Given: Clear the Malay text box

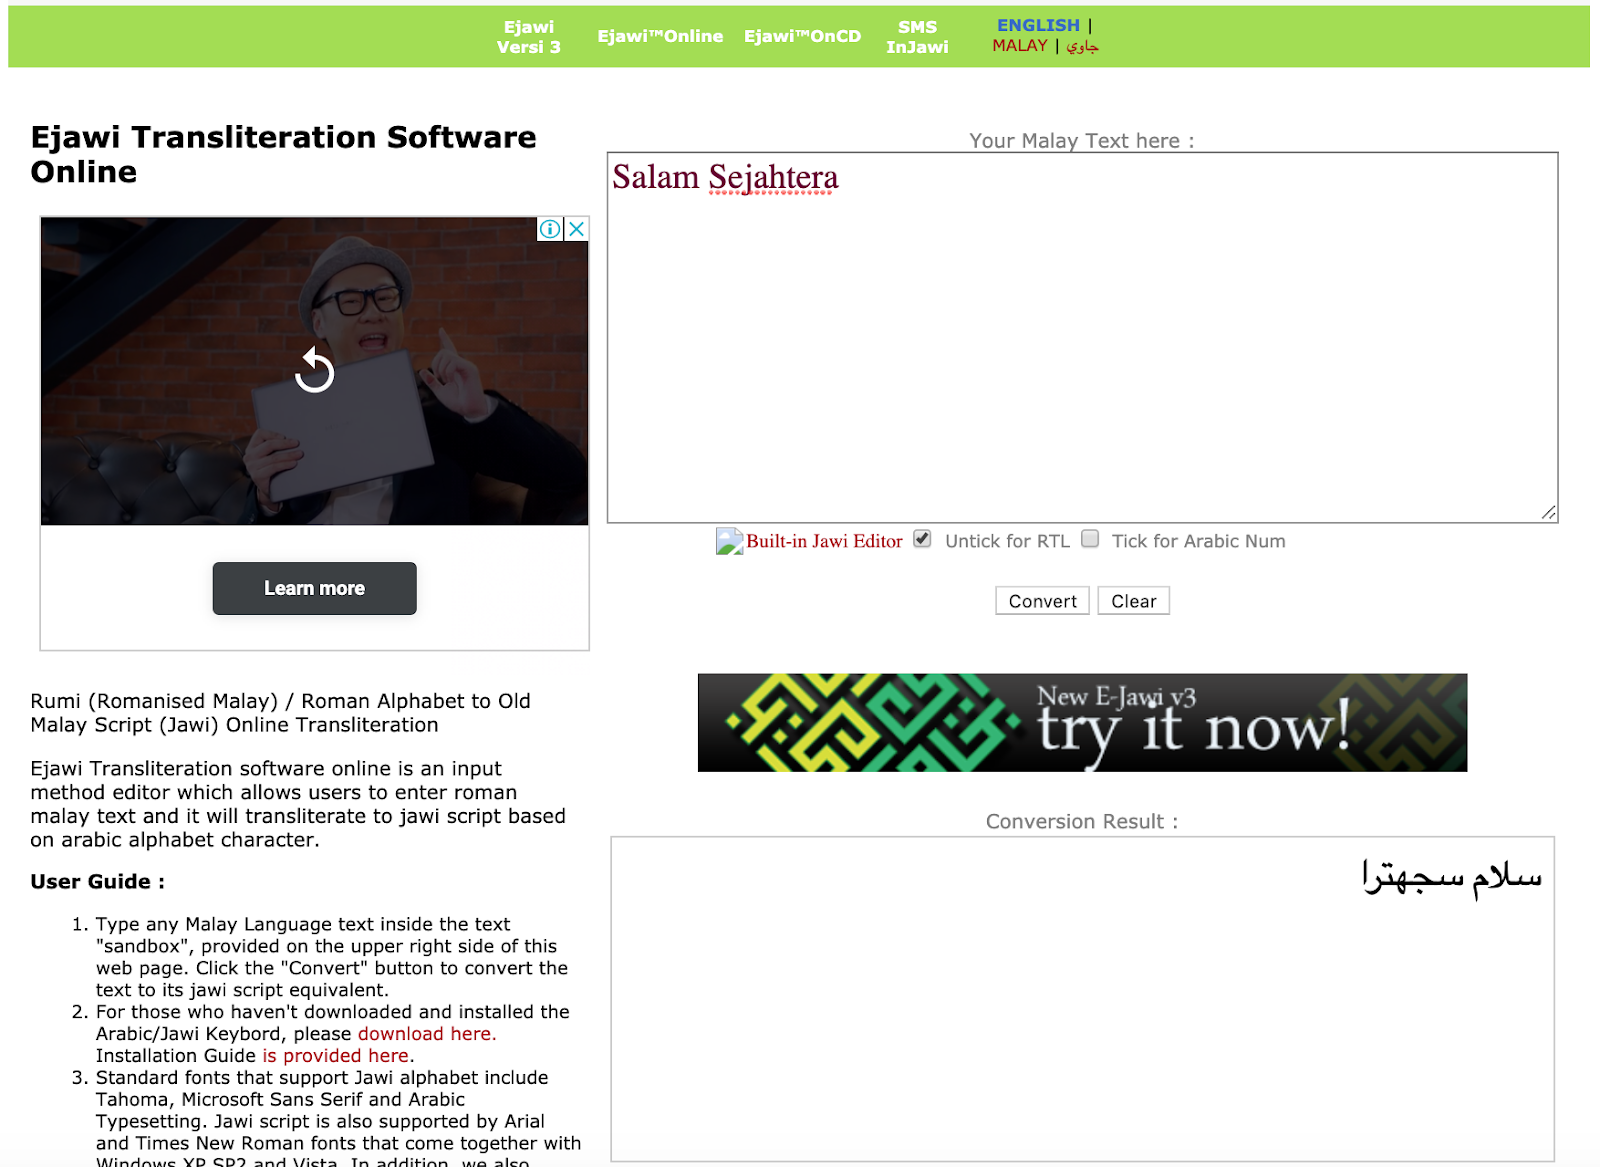Looking at the screenshot, I should [1133, 601].
